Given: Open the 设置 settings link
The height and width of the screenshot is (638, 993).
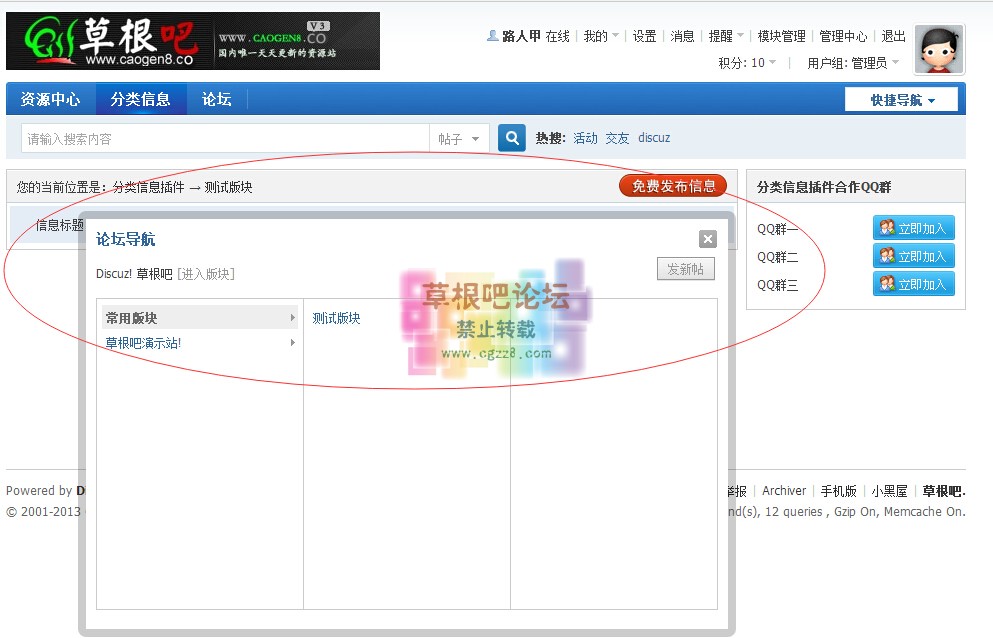Looking at the screenshot, I should click(645, 36).
